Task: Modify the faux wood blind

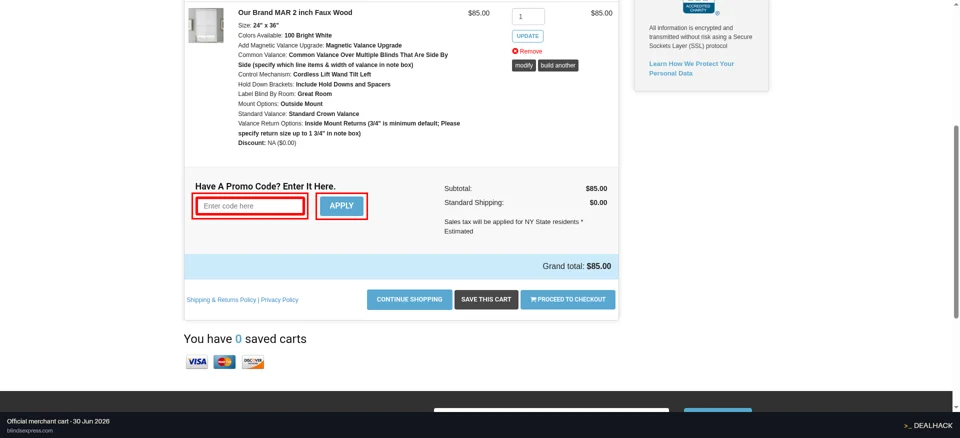Action: pos(524,66)
